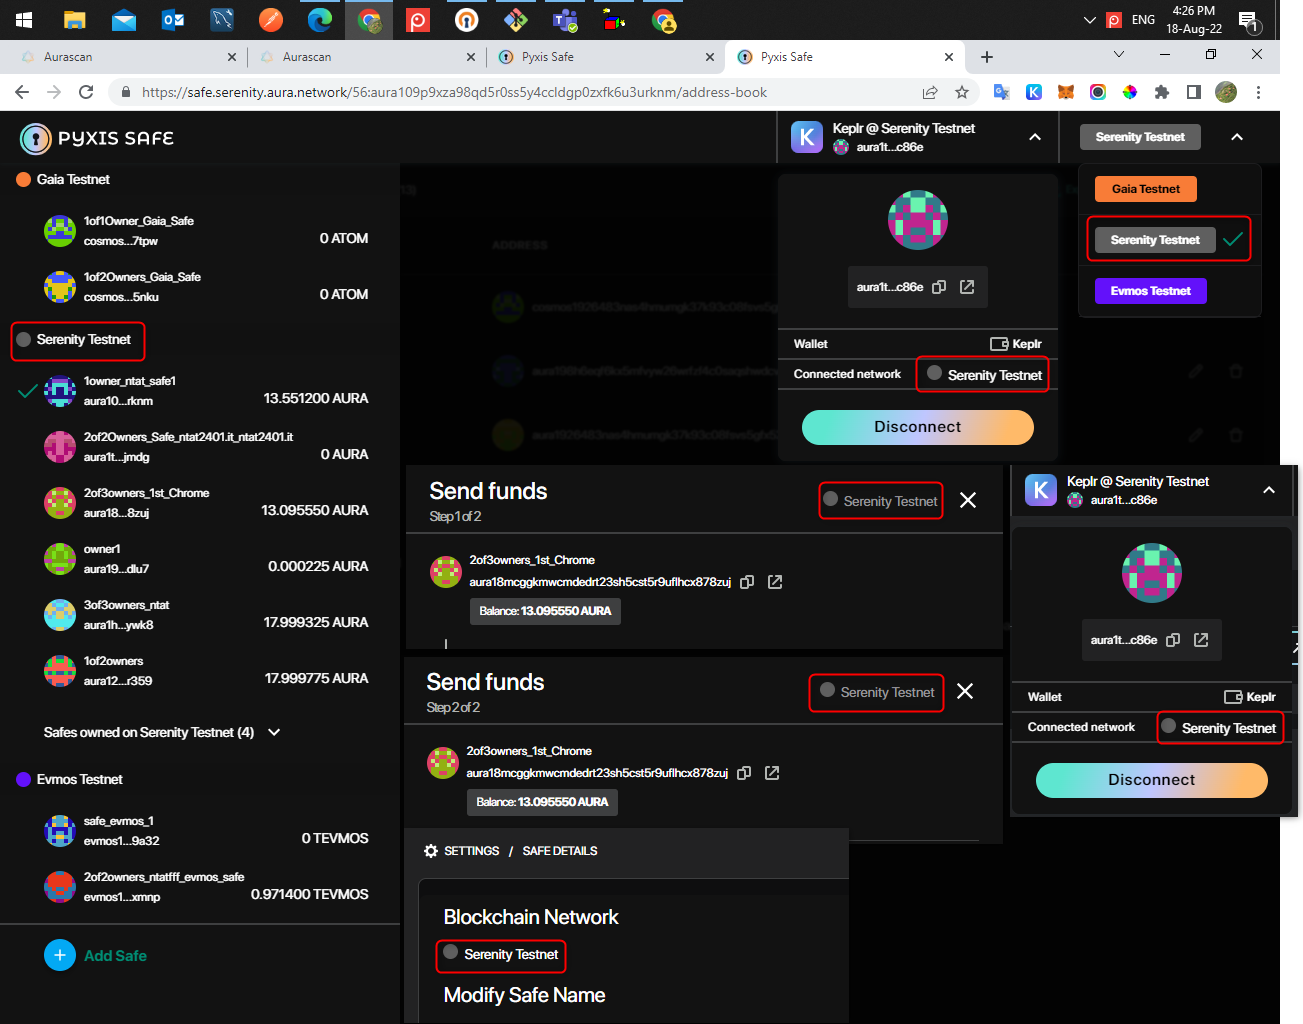Click the copy icon beside aura18mcggk address
Viewport: 1303px width, 1024px height.
tap(747, 581)
